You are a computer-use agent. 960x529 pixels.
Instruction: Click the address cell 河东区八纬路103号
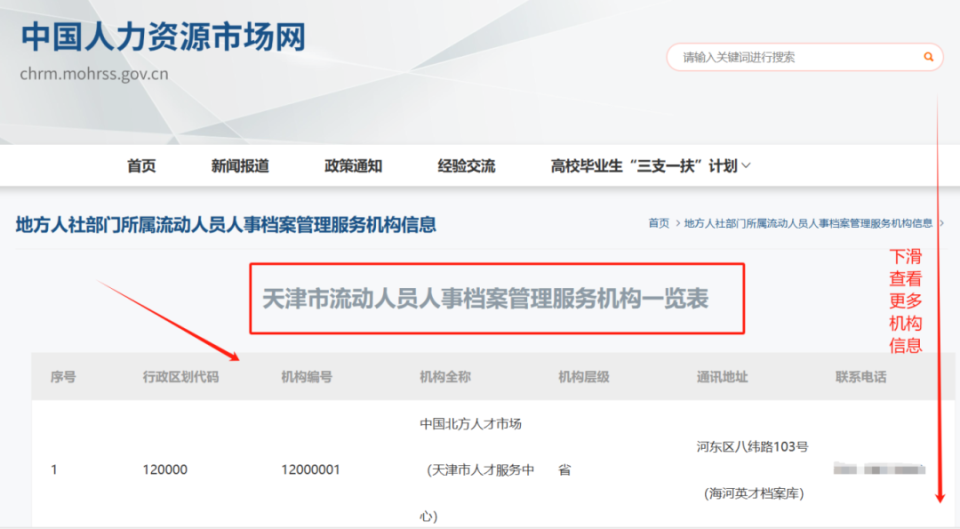tap(752, 447)
